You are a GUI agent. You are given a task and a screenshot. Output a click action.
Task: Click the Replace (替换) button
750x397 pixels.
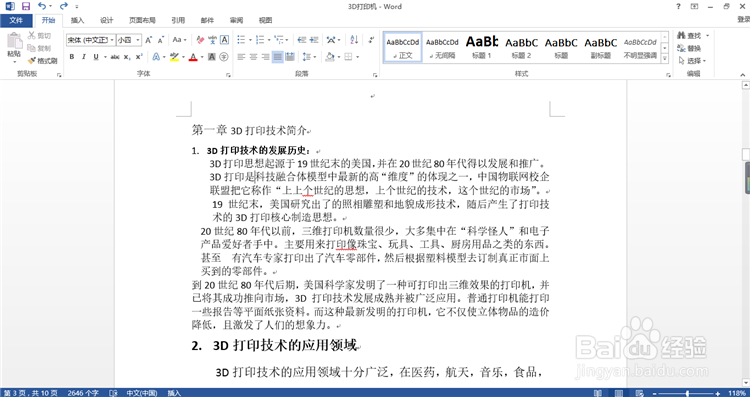[x=690, y=48]
